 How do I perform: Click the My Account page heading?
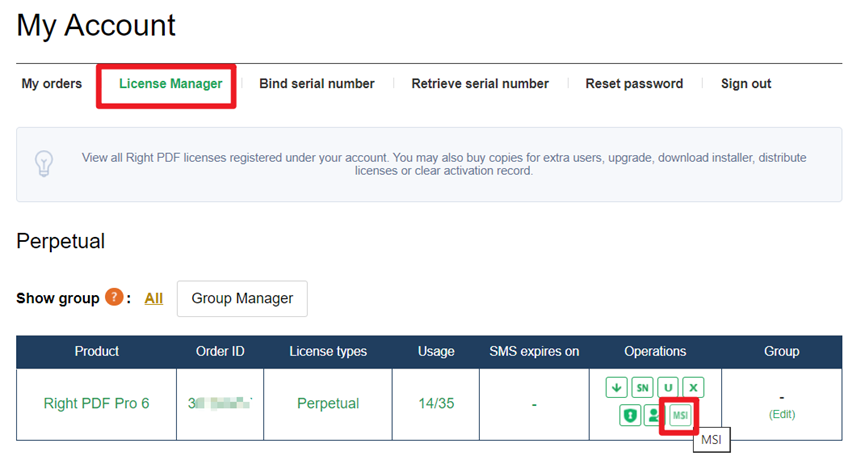pyautogui.click(x=96, y=26)
